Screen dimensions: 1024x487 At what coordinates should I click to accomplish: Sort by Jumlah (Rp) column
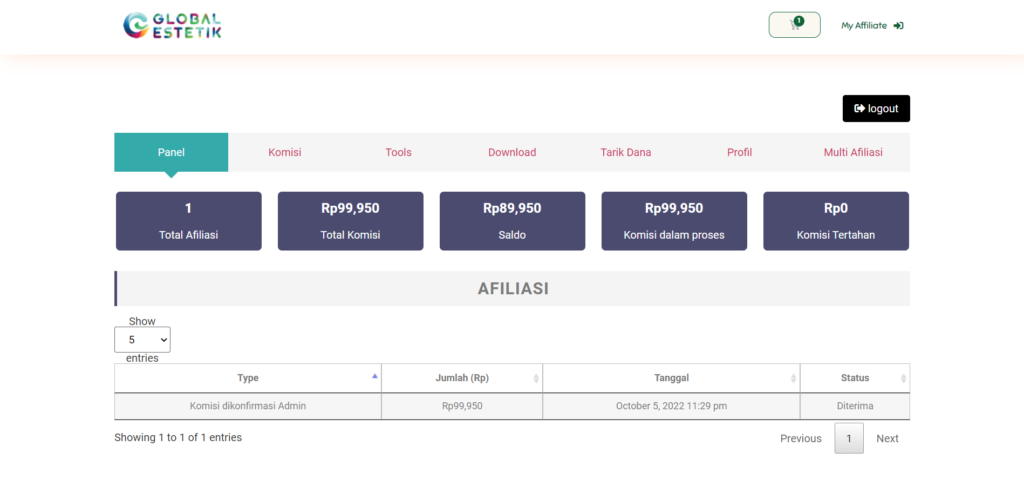coord(461,378)
